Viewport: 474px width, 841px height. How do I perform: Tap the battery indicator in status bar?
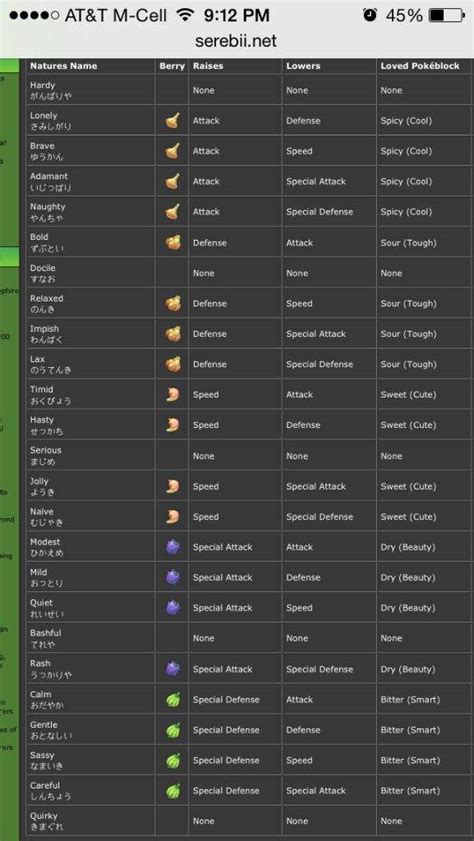coord(447,15)
